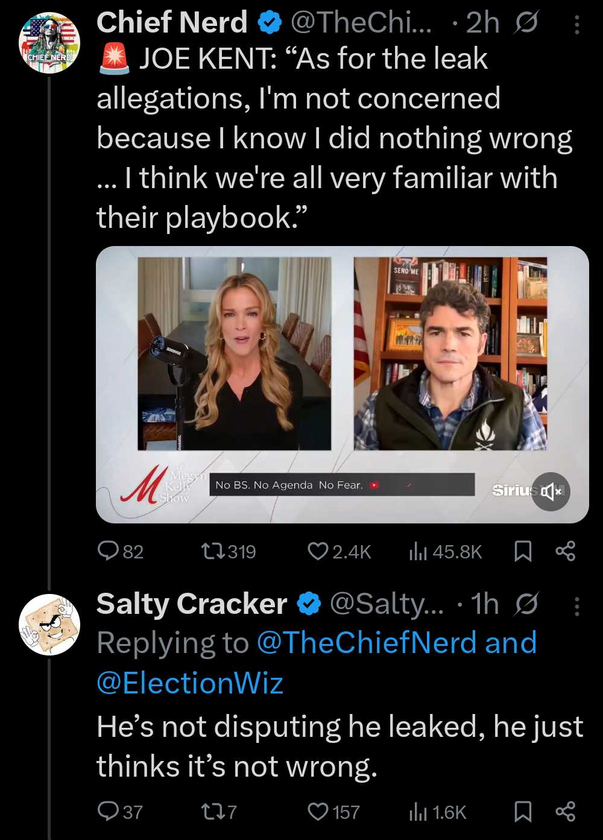This screenshot has width=603, height=840.
Task: View analytics for Chief Nerd's post
Action: click(420, 551)
